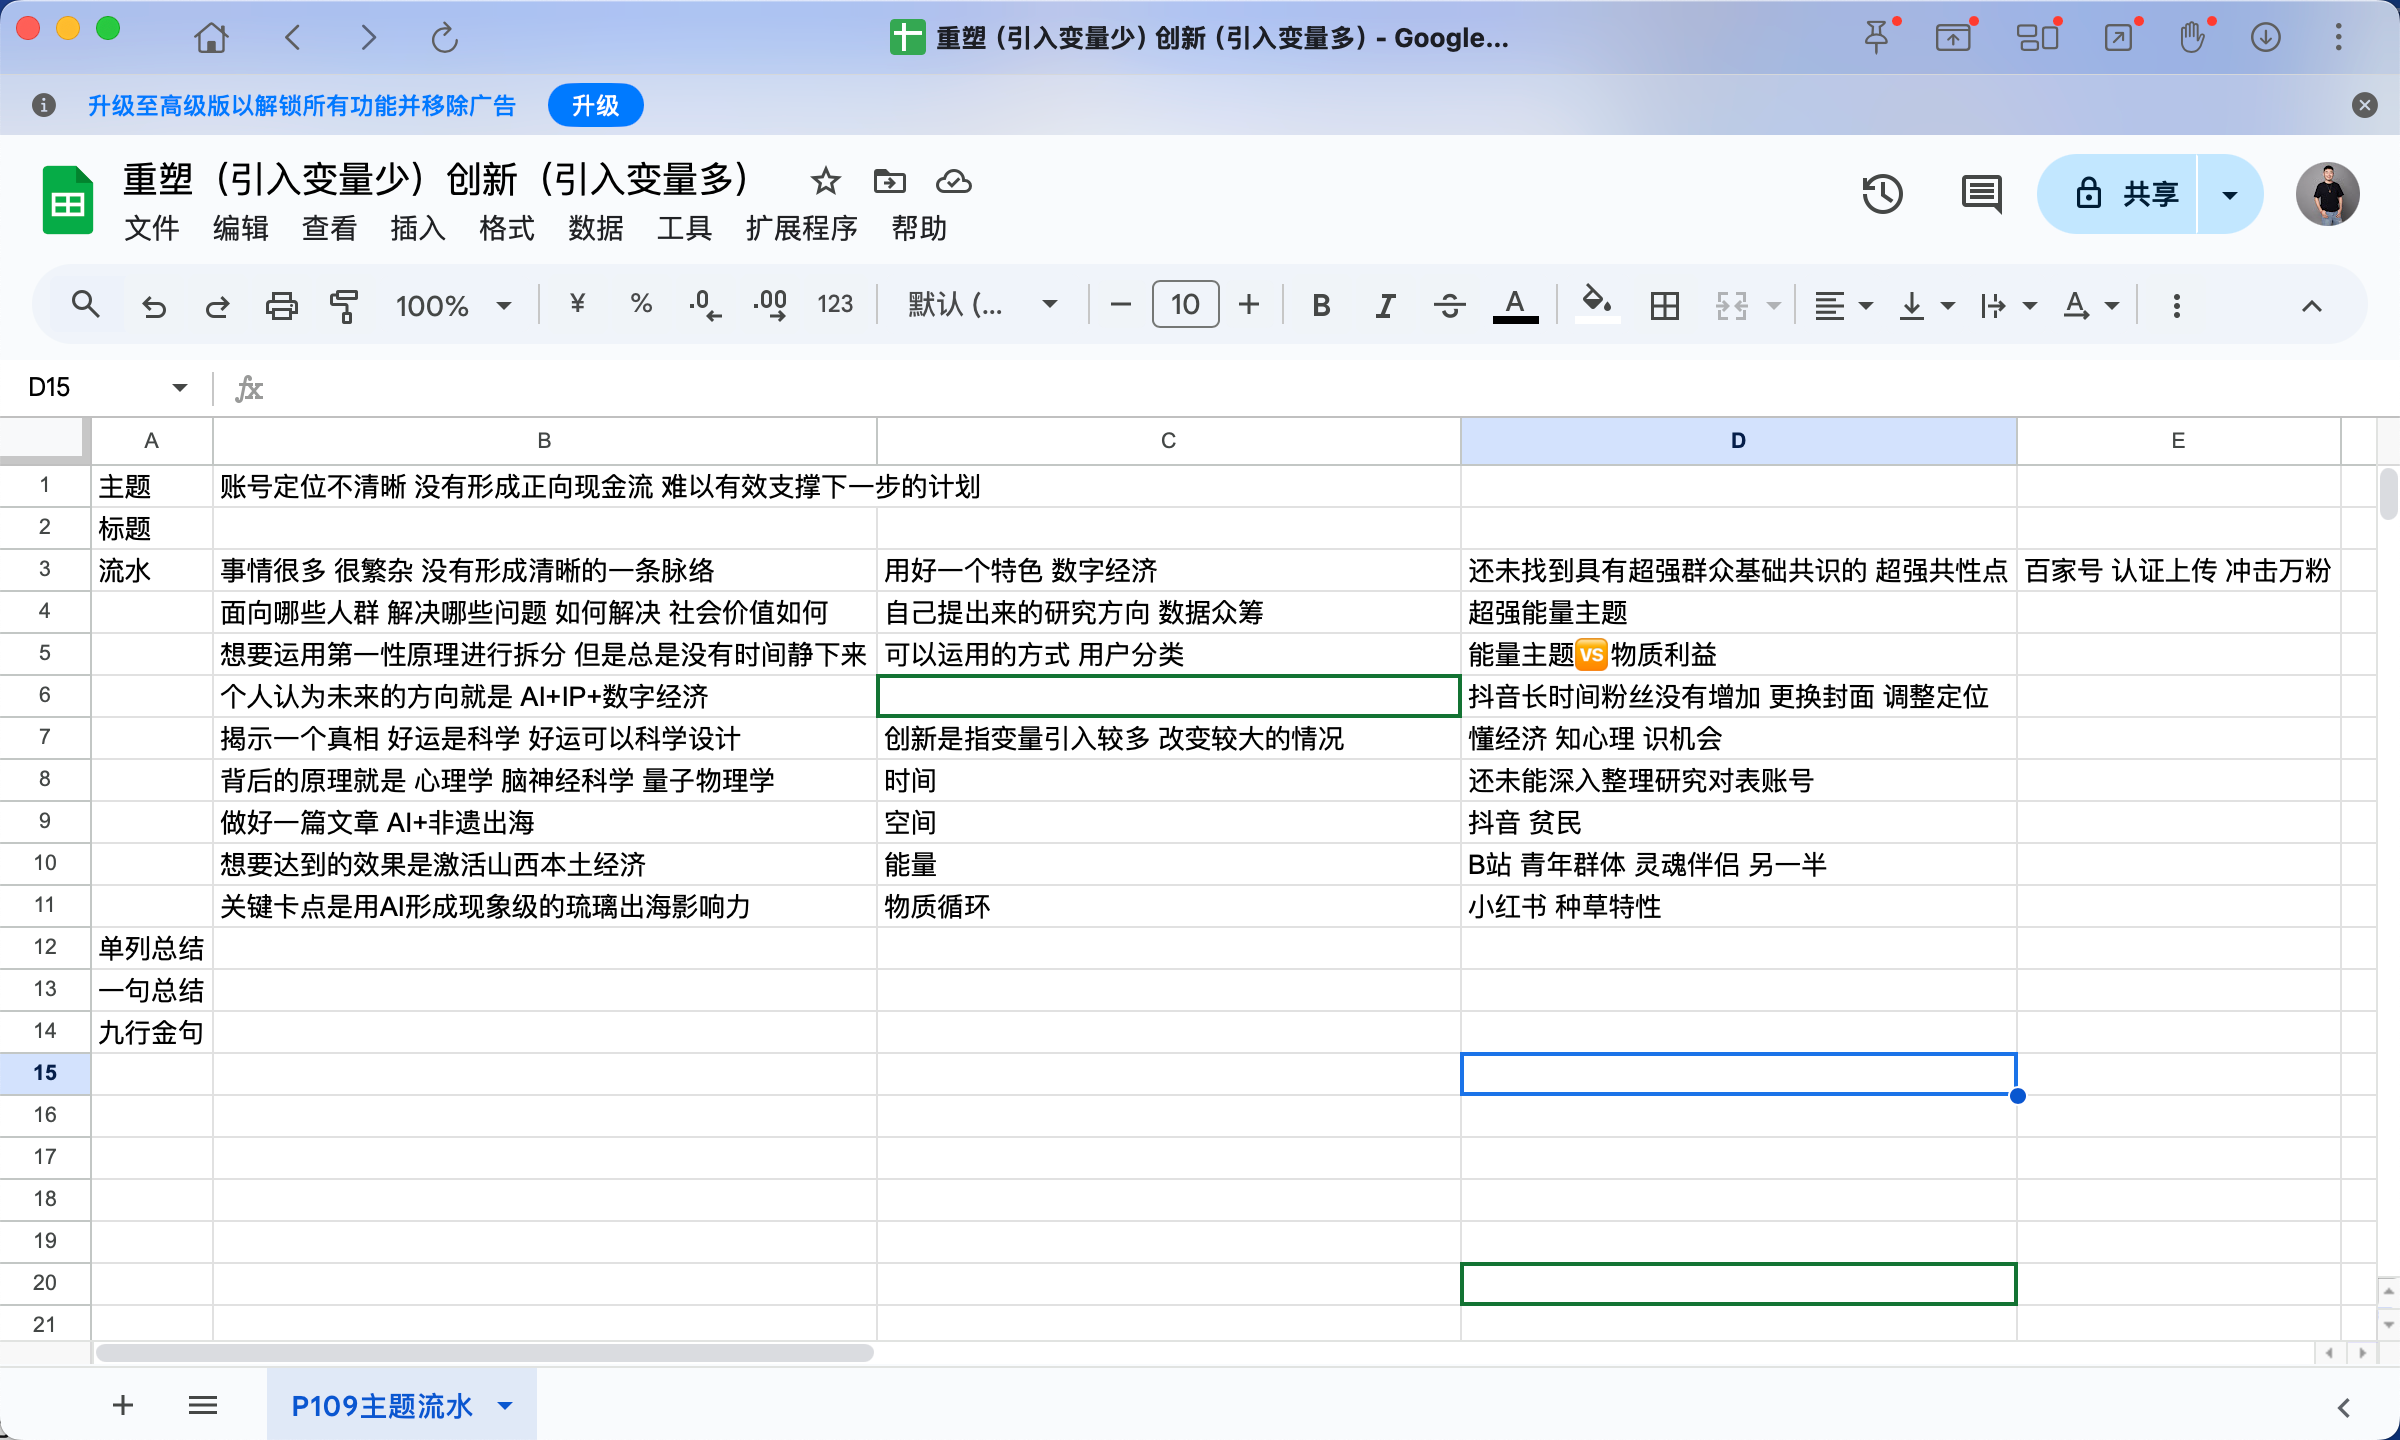Click the blue 升级 button
Viewport: 2400px width, 1440px height.
pos(595,105)
